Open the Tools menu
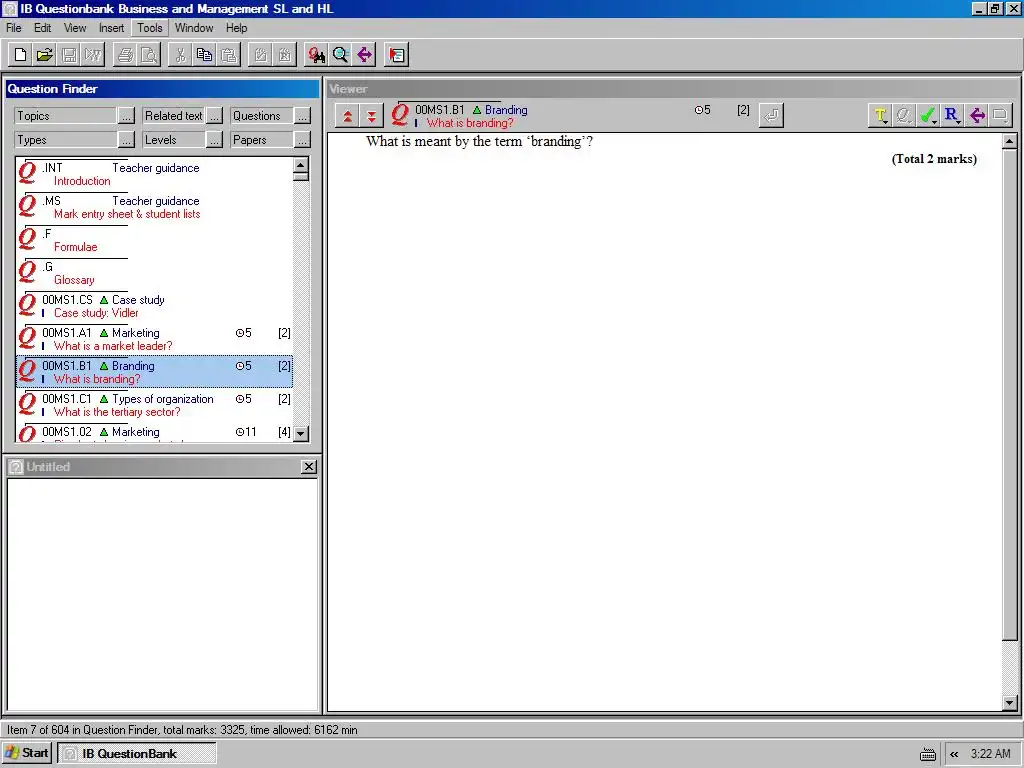Viewport: 1024px width, 768px height. 150,28
